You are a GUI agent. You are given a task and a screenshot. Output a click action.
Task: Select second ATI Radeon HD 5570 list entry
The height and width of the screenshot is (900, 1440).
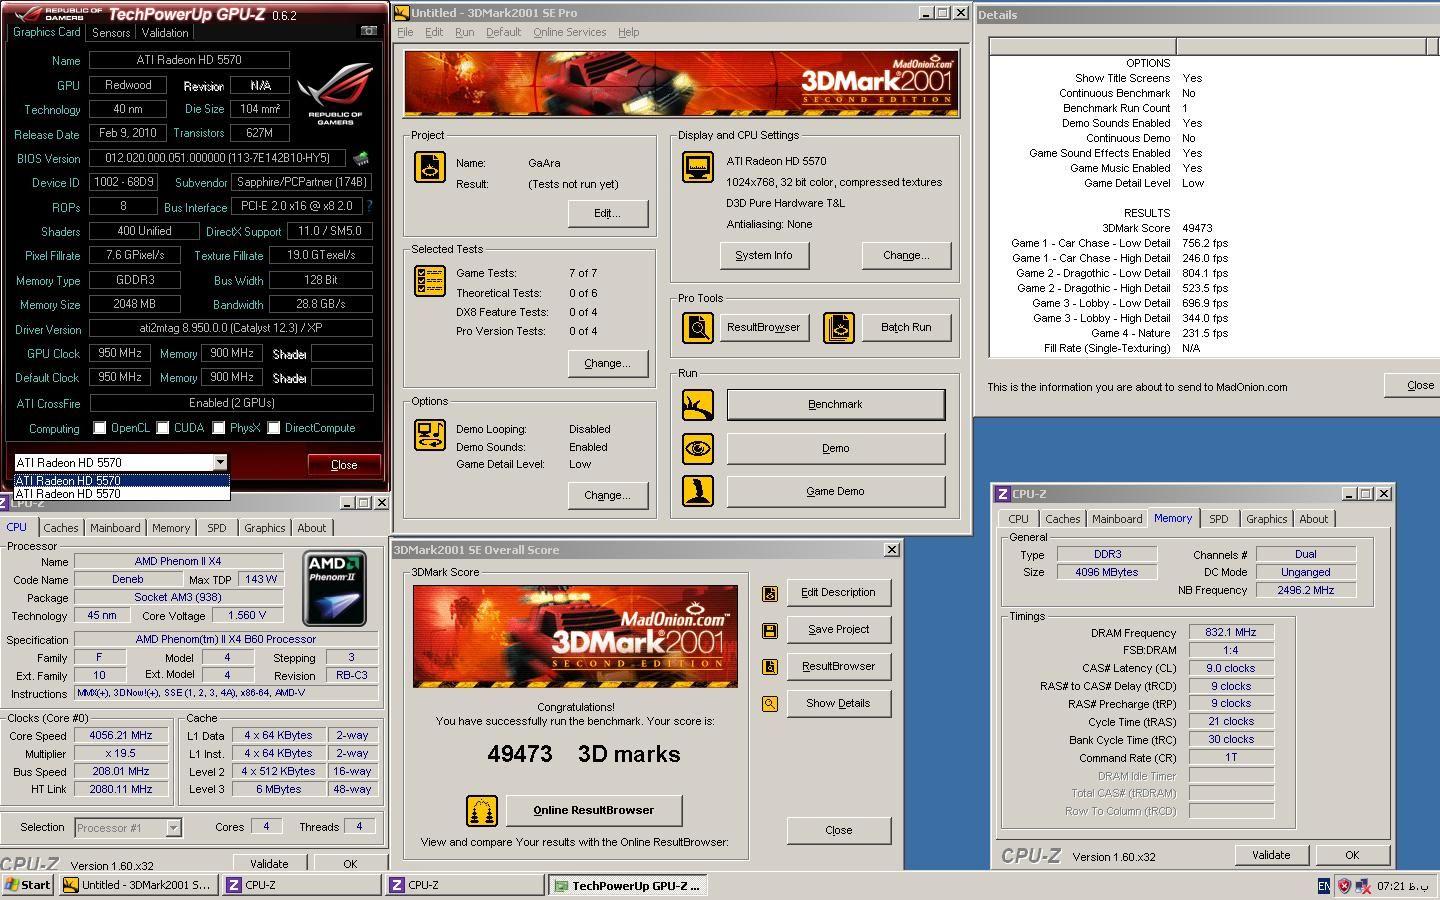click(x=122, y=493)
